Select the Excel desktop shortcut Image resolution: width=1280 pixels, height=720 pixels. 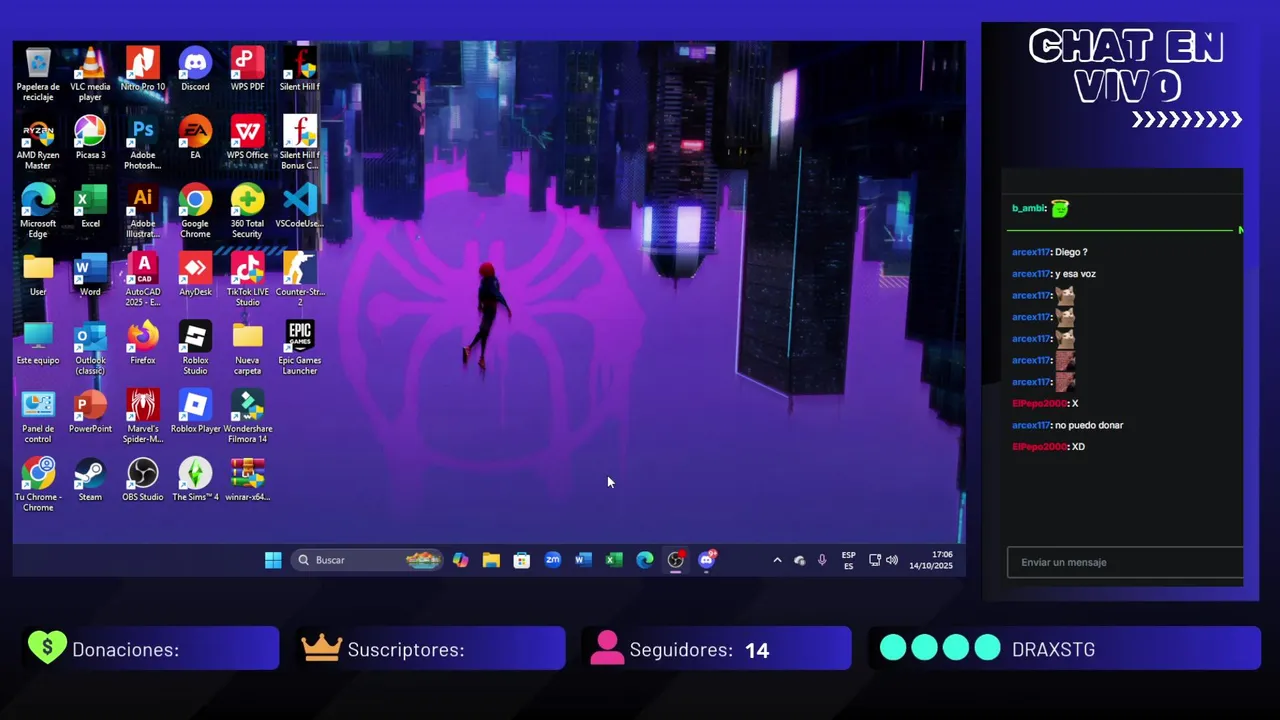[x=90, y=206]
